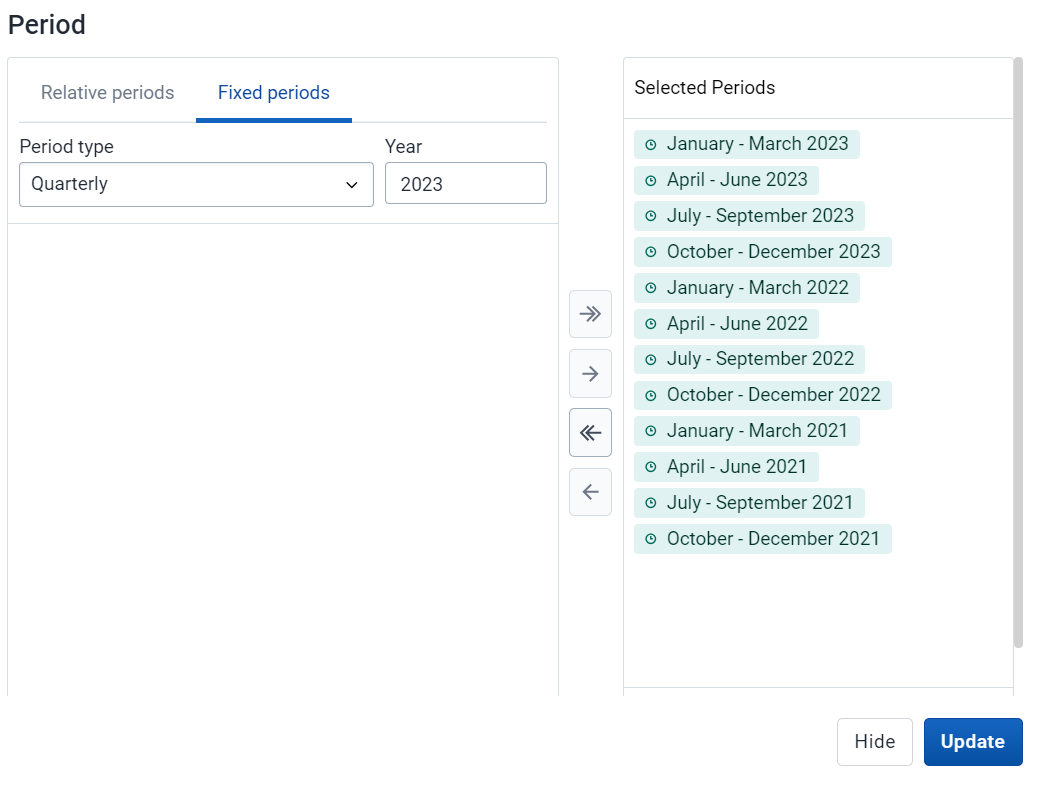This screenshot has height=785, width=1039.
Task: Click the Update button
Action: 973,742
